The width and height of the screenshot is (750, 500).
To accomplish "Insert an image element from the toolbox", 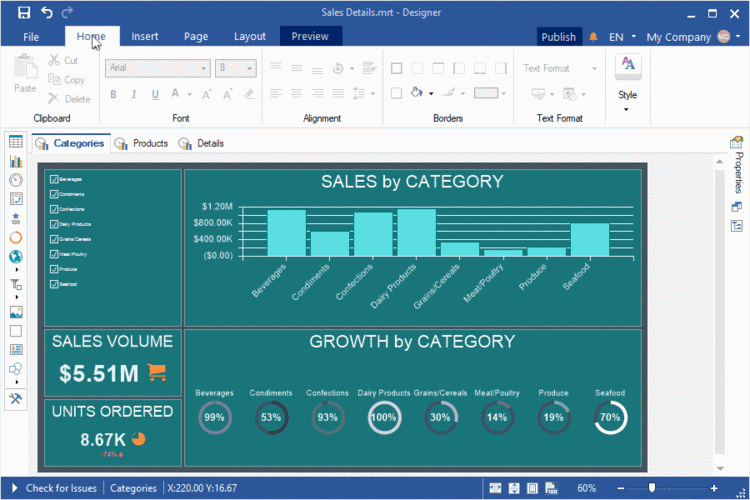I will pos(16,312).
